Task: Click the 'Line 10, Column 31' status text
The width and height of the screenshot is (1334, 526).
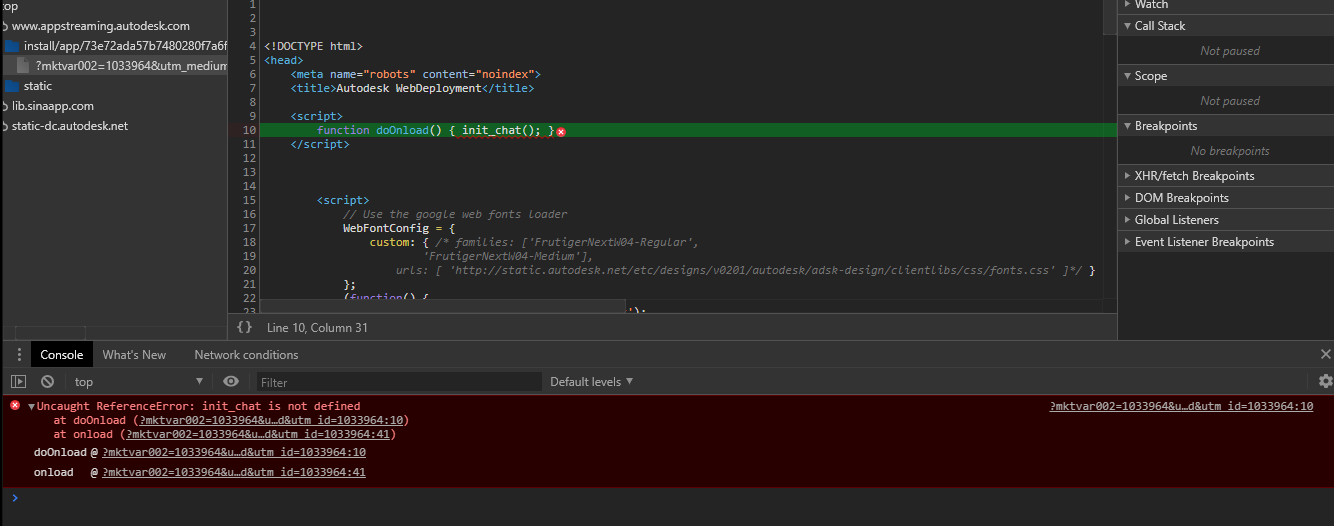Action: tap(317, 328)
